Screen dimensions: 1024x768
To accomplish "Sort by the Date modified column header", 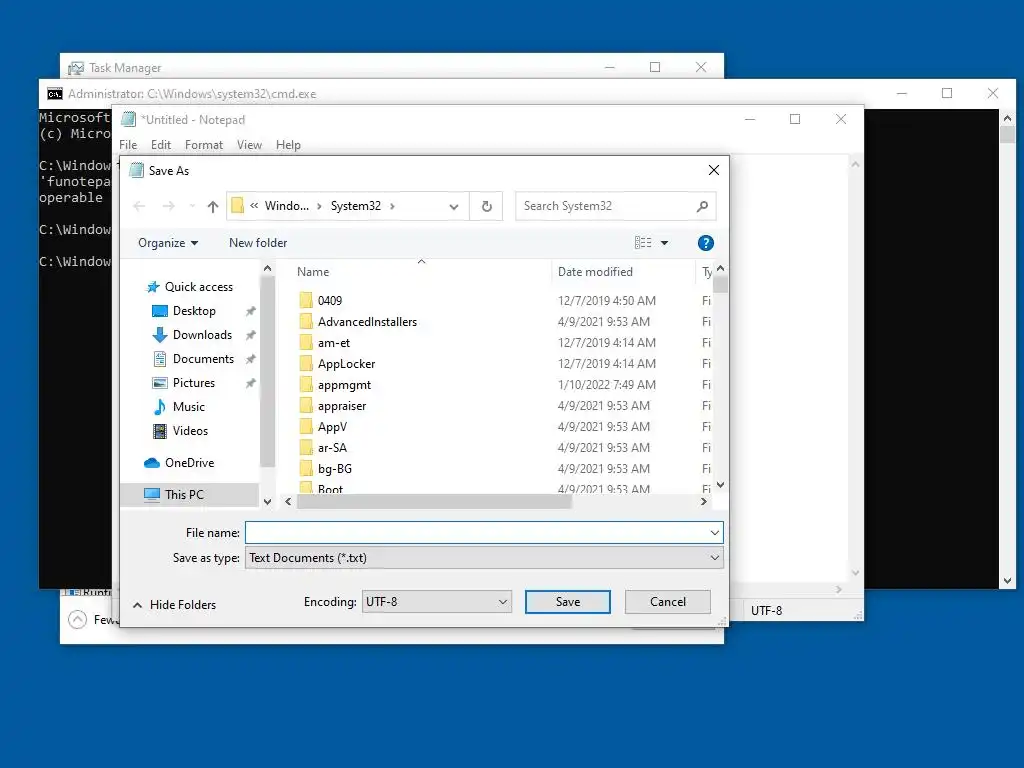I will [595, 272].
